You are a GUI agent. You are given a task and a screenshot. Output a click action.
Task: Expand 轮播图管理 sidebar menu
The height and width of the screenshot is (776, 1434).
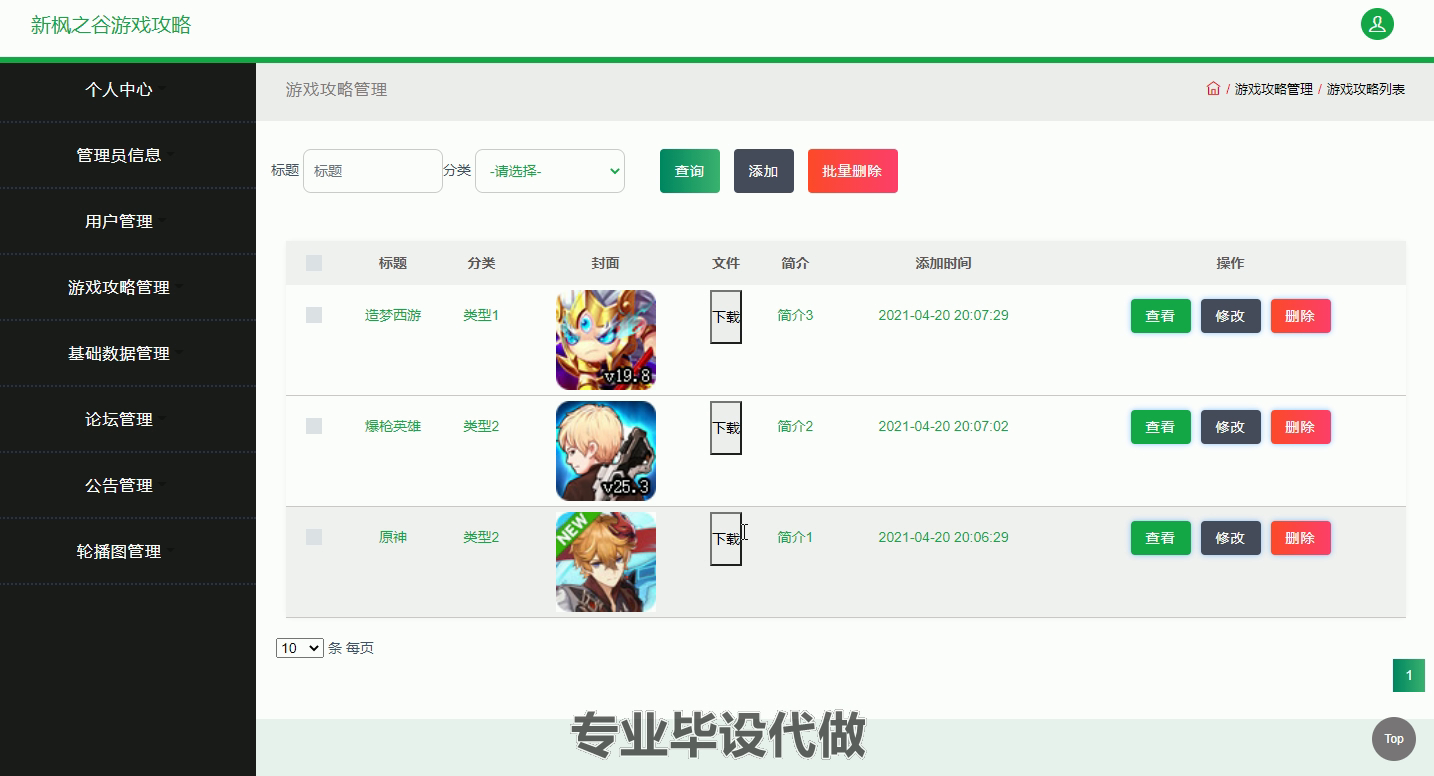(127, 551)
